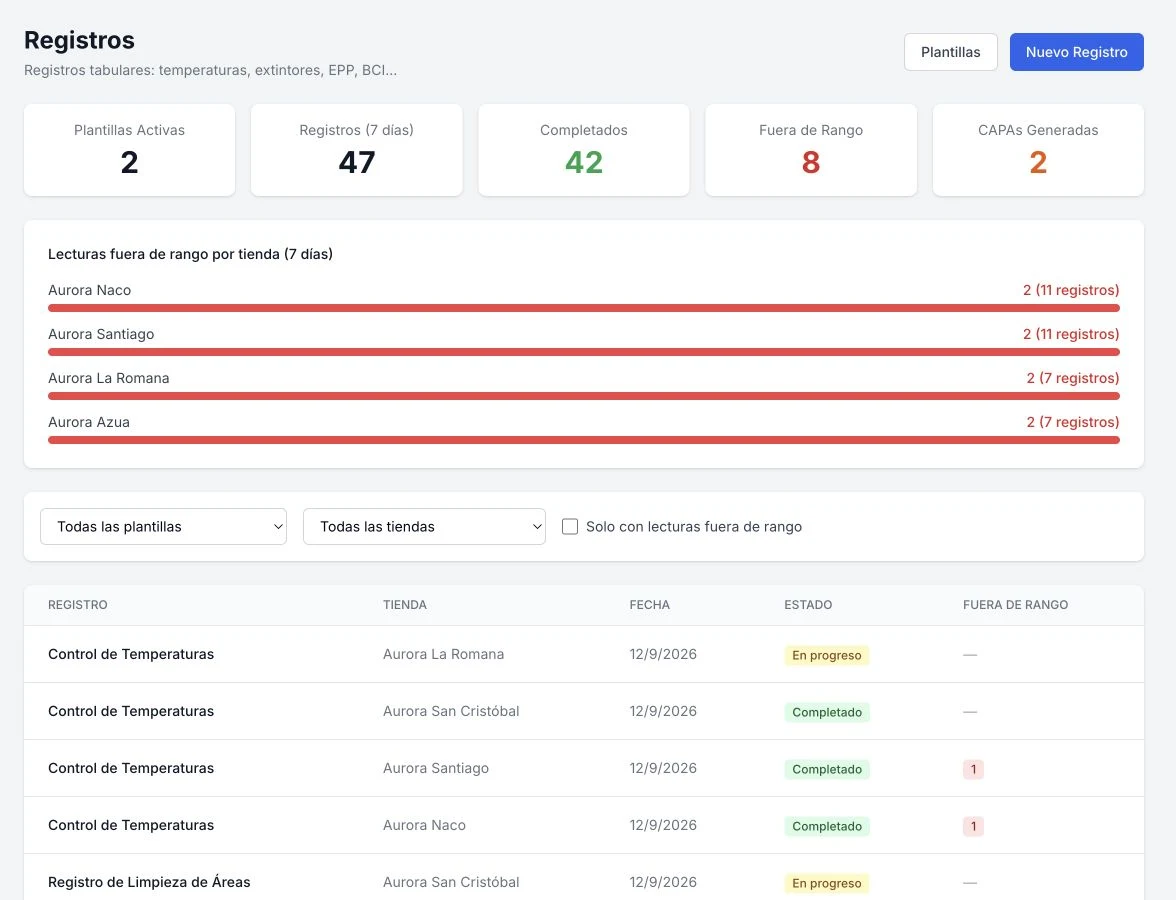This screenshot has height=900, width=1176.
Task: Click the Registros page heading
Action: click(80, 40)
